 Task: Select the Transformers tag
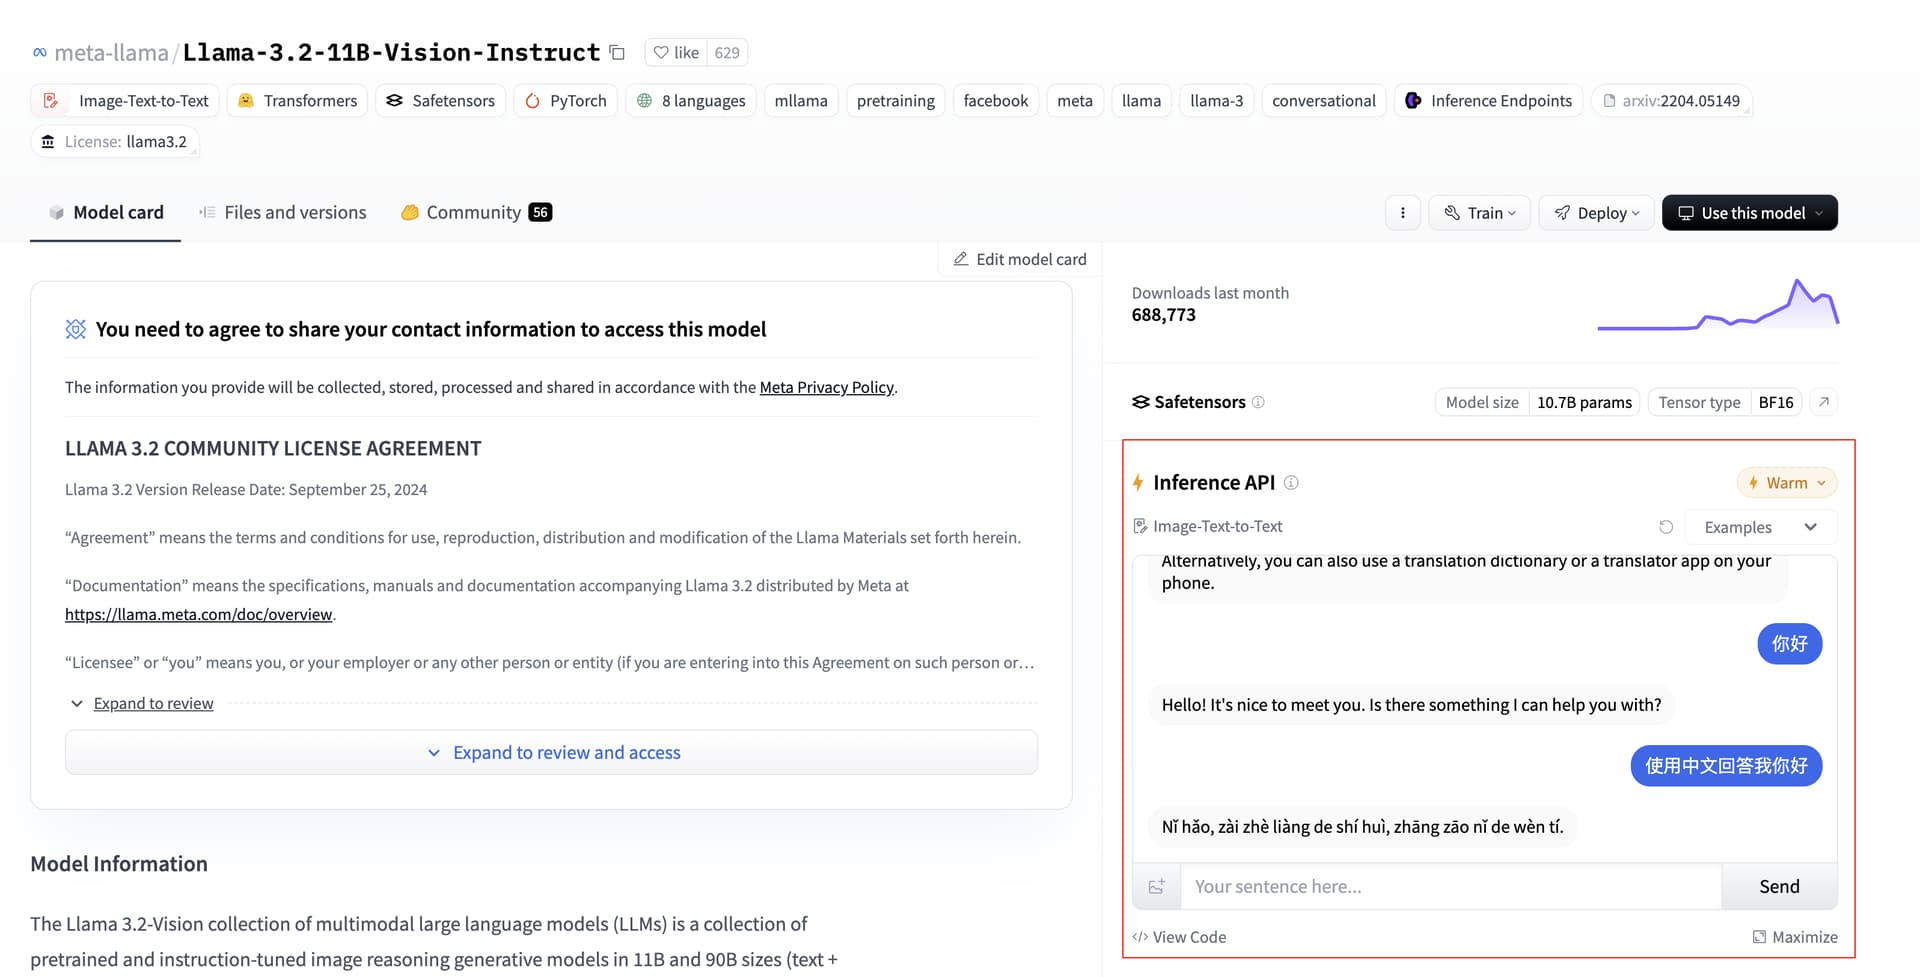(298, 100)
